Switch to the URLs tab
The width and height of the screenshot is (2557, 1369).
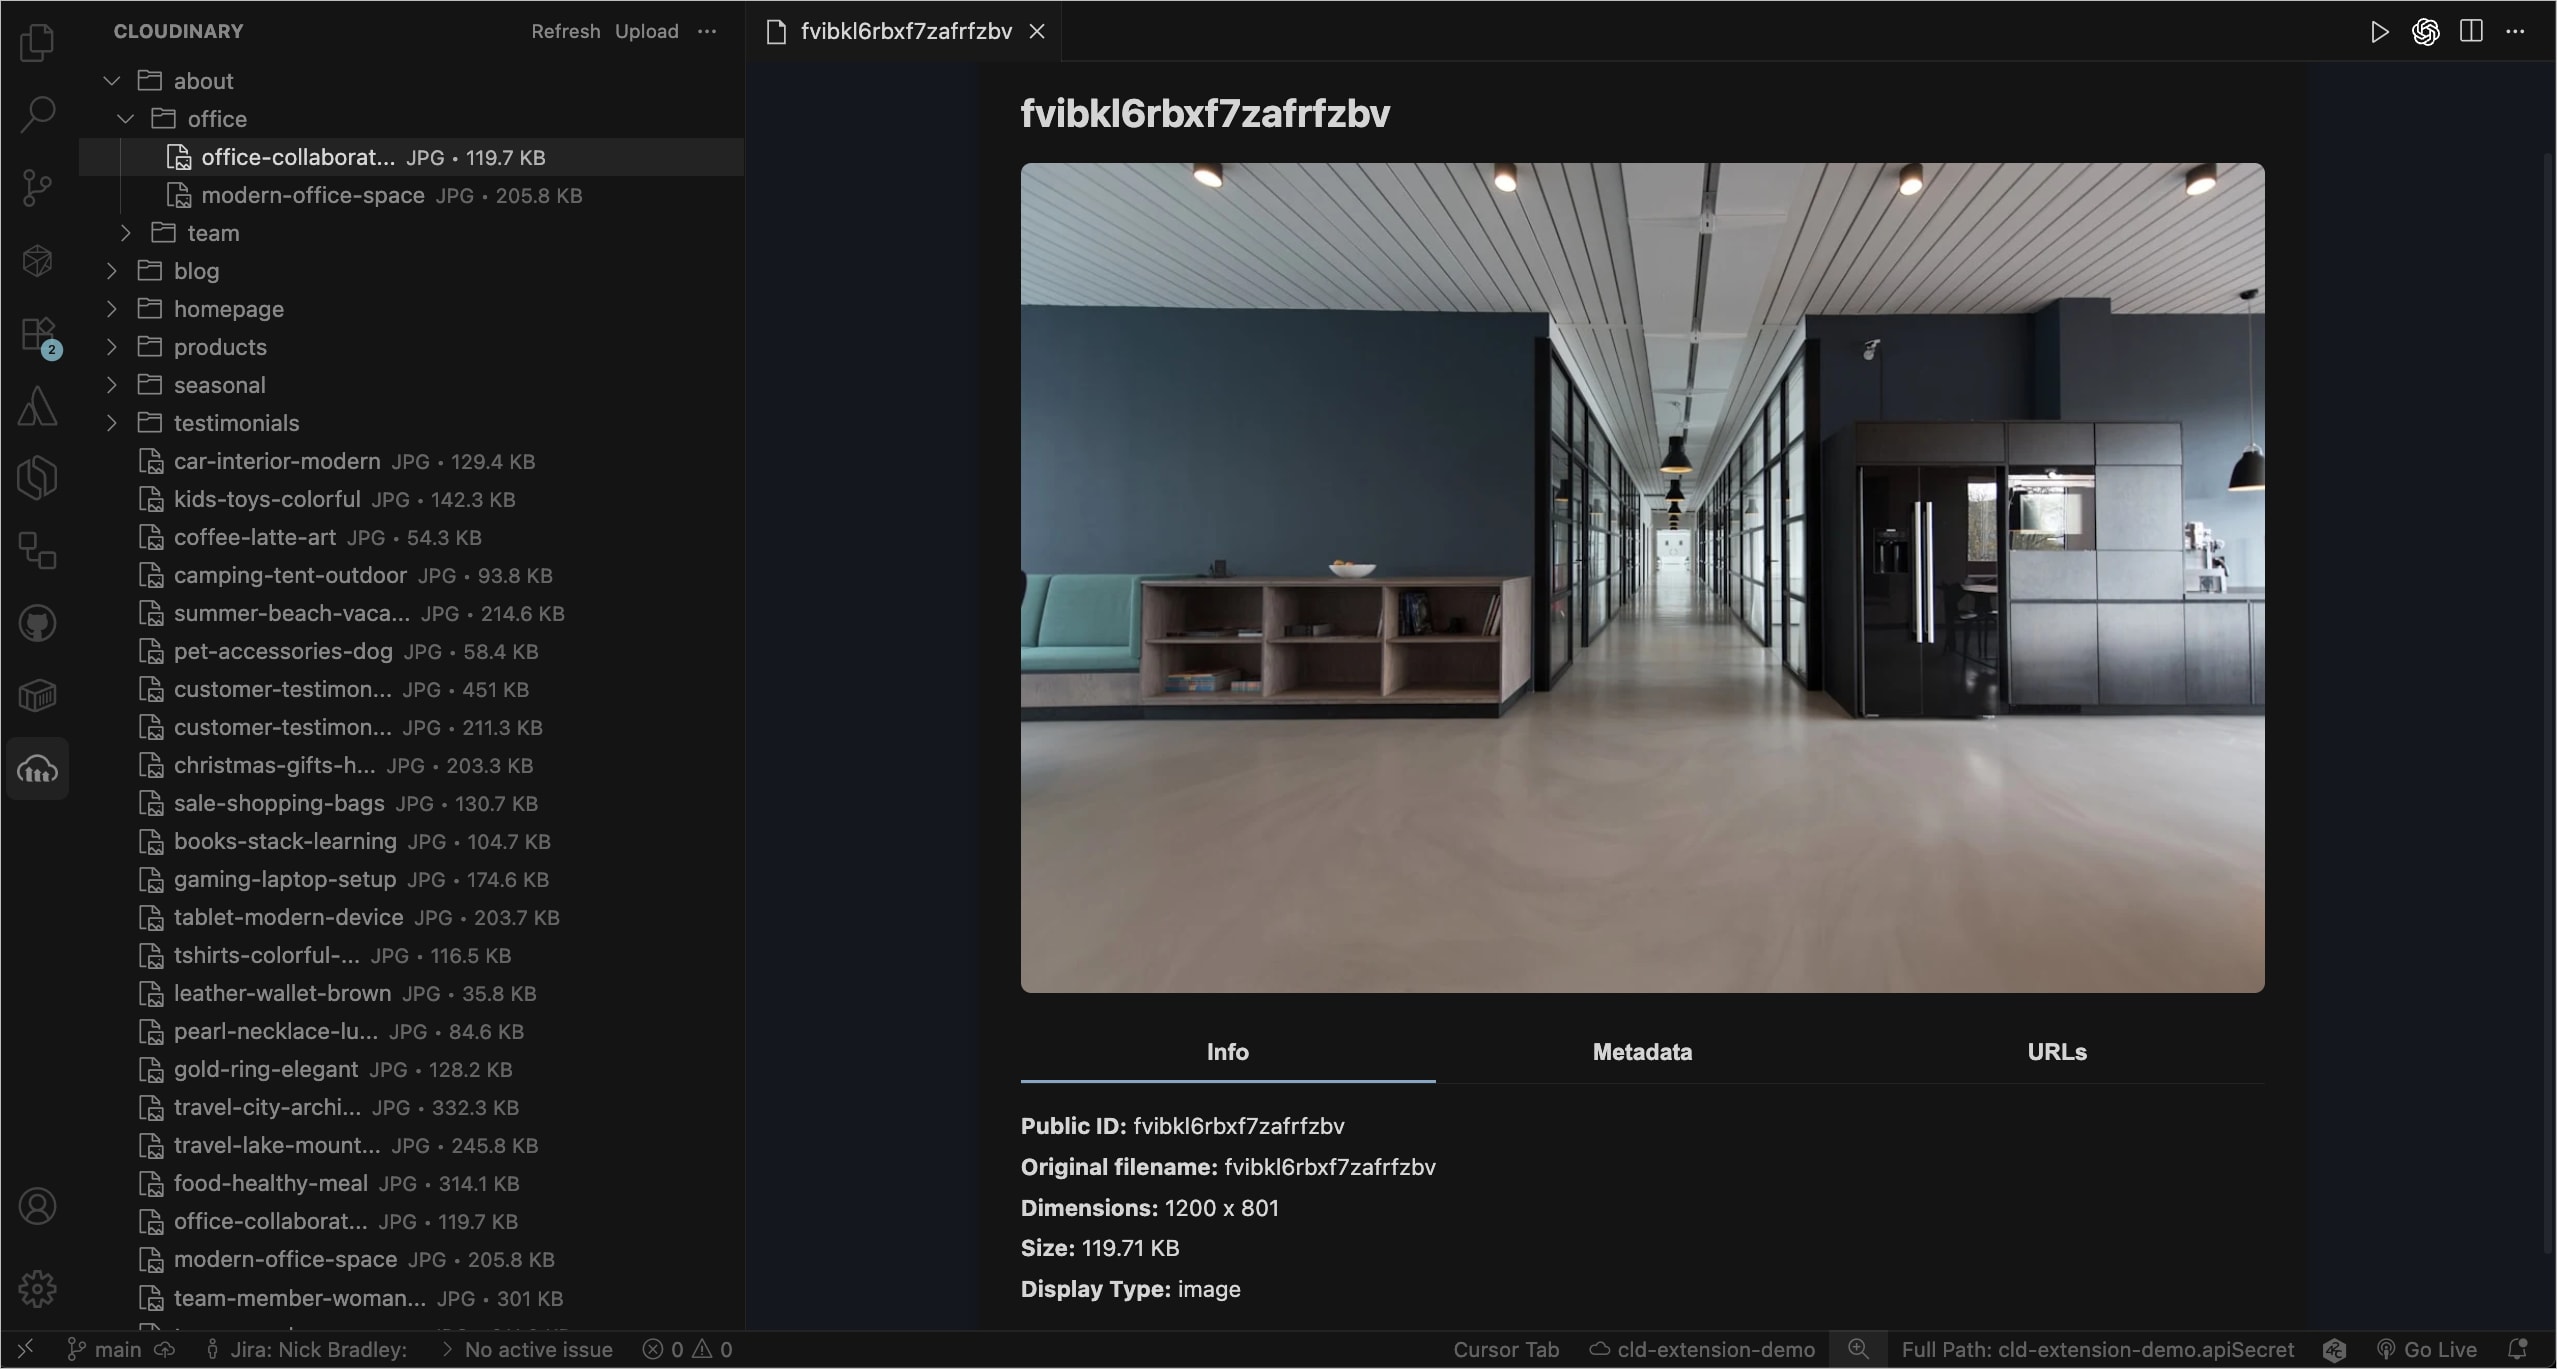point(2056,1052)
